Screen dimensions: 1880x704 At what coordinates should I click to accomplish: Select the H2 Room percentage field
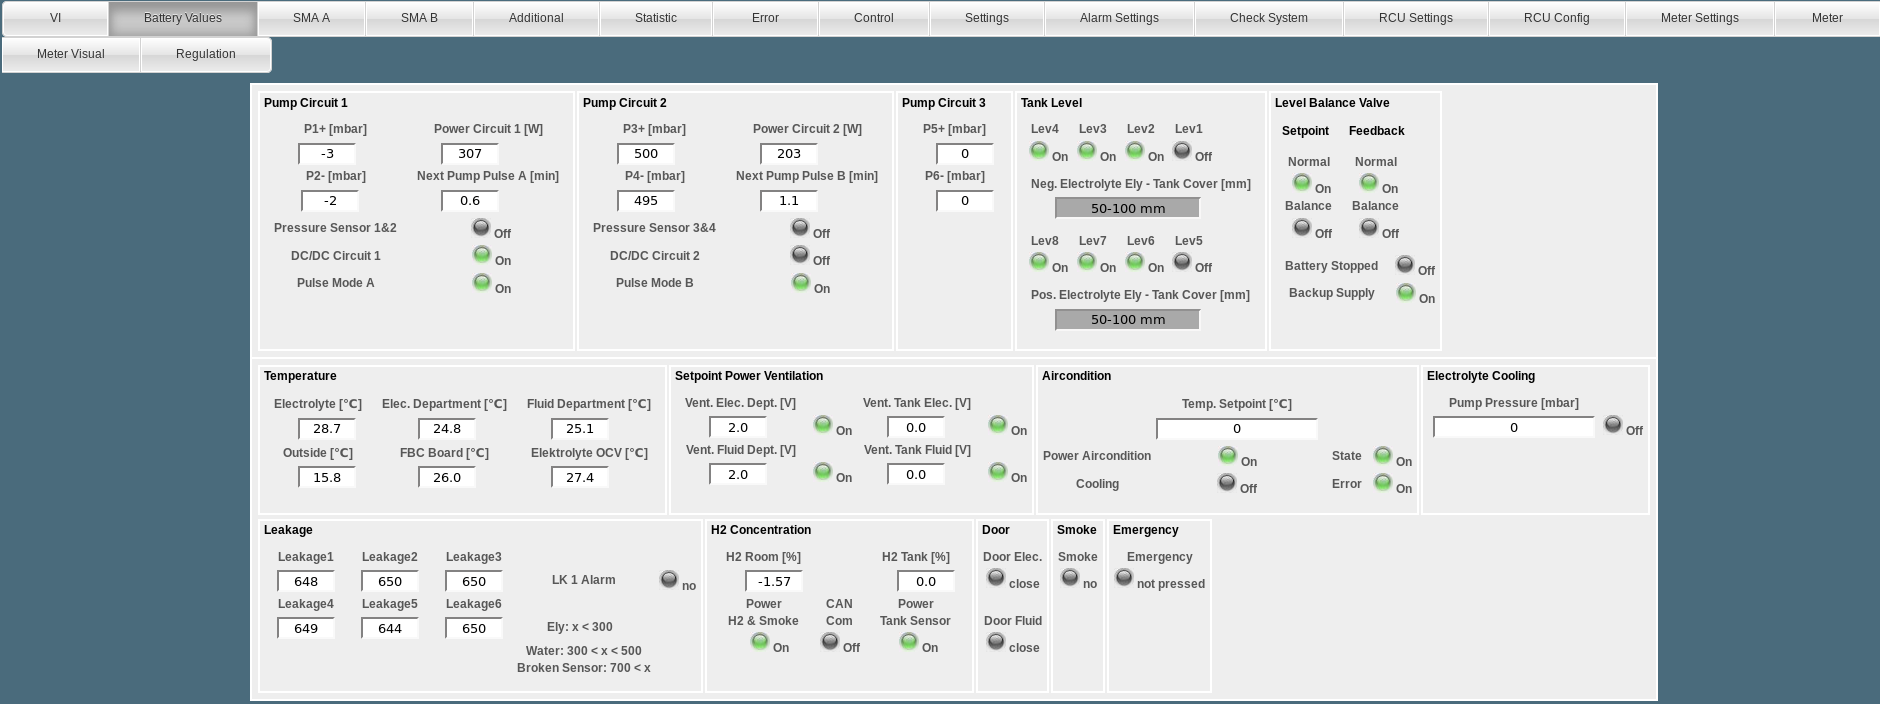[774, 581]
